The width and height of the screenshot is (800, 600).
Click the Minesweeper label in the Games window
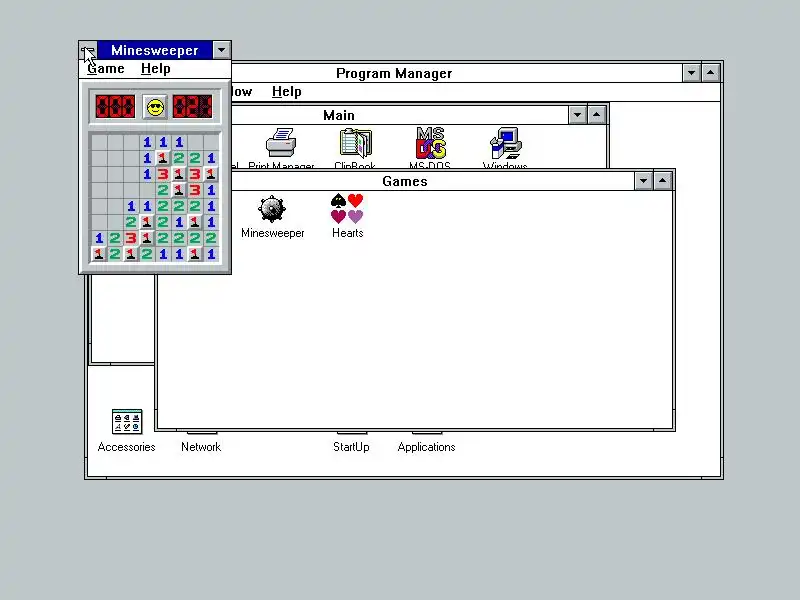(x=272, y=233)
